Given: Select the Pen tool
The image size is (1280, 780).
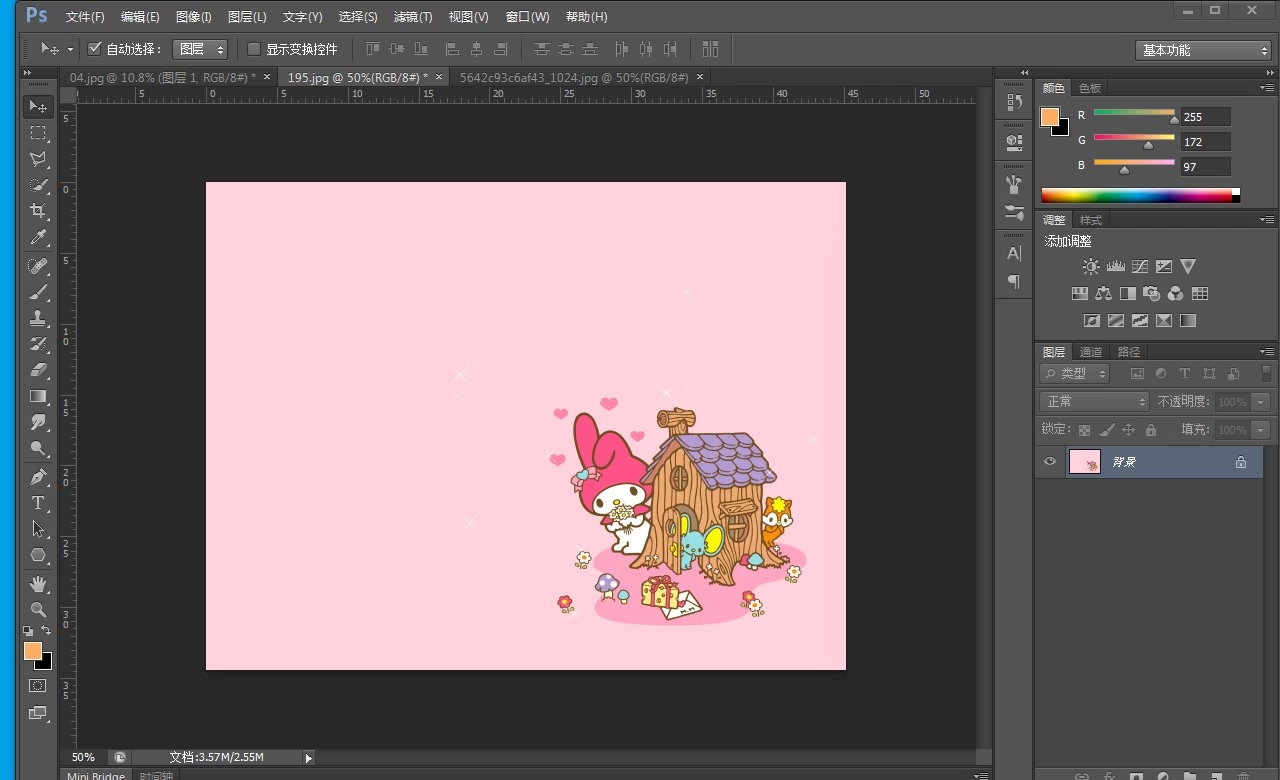Looking at the screenshot, I should click(x=38, y=477).
